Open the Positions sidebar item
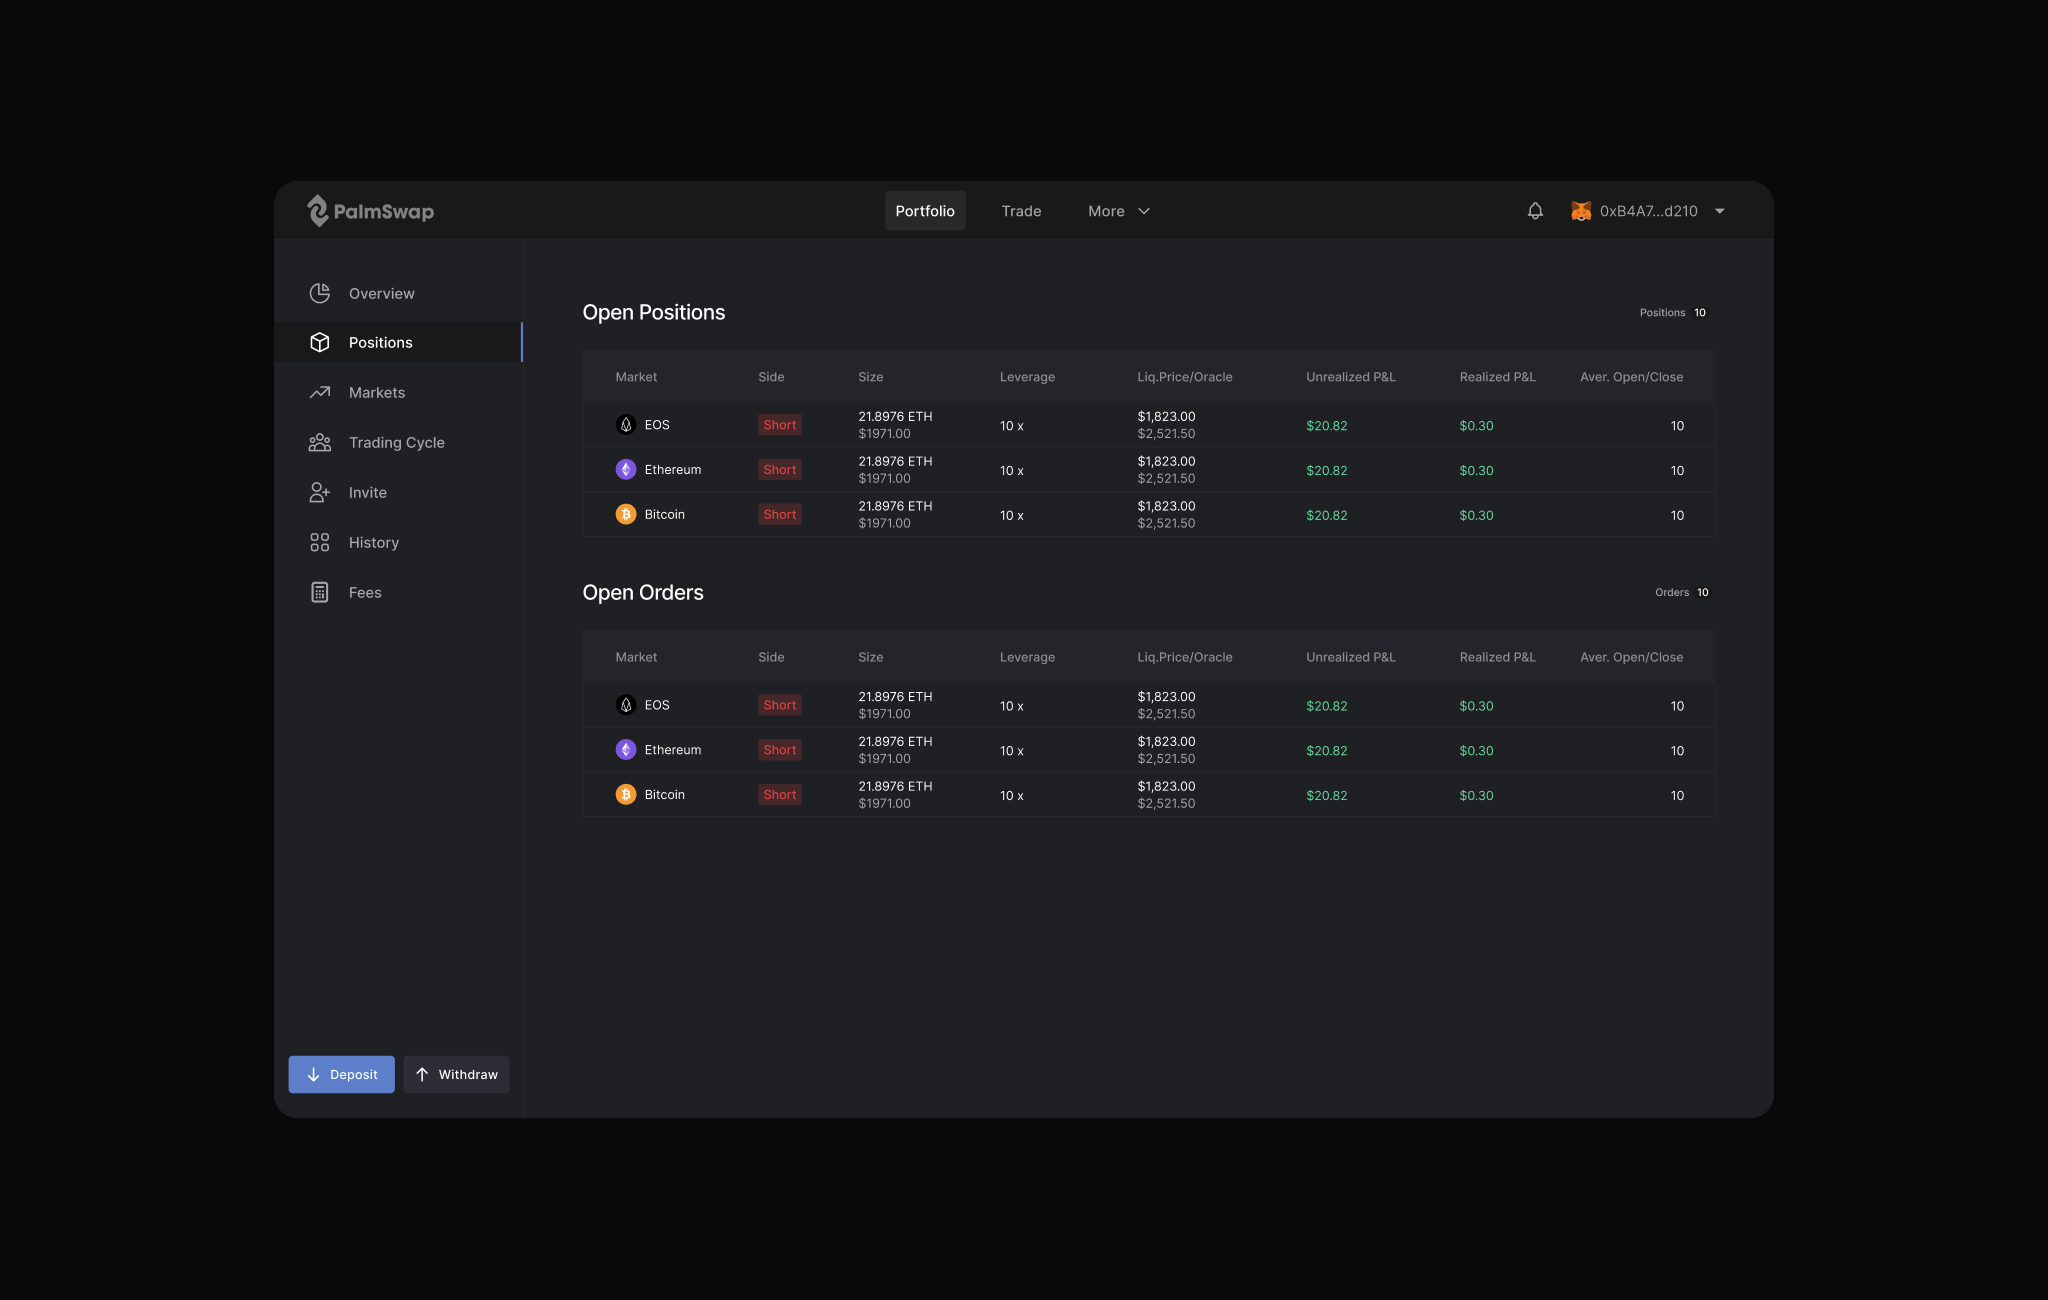The image size is (2048, 1300). click(x=381, y=342)
